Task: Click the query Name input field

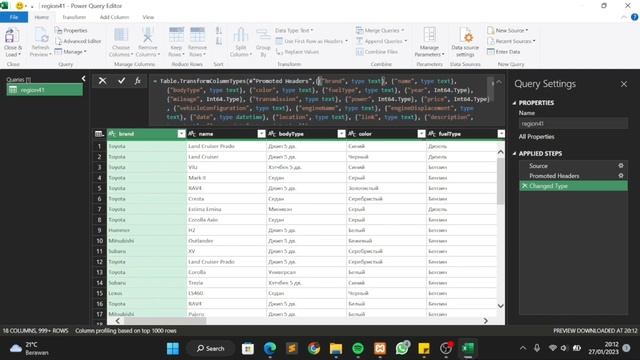Action: click(573, 123)
